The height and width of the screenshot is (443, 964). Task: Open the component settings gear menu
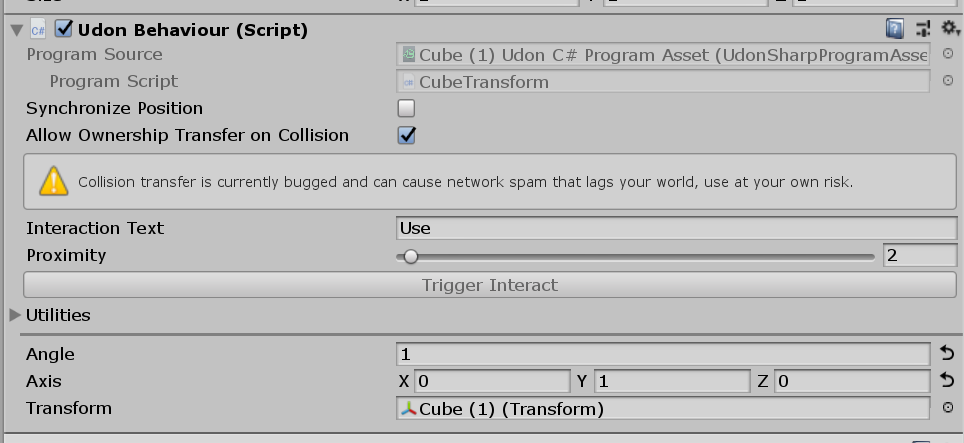[948, 30]
